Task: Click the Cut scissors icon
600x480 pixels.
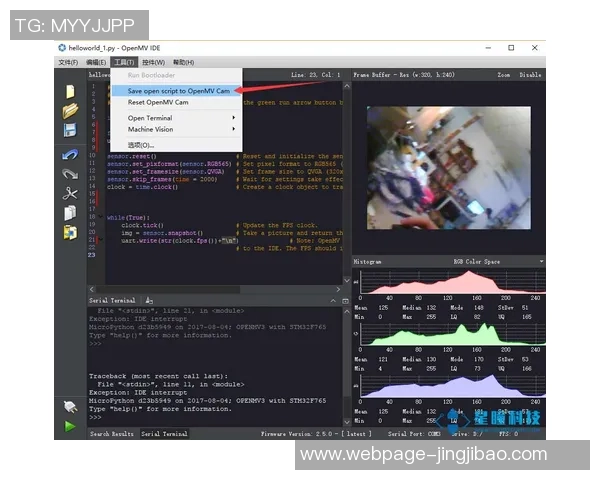Action: [70, 193]
